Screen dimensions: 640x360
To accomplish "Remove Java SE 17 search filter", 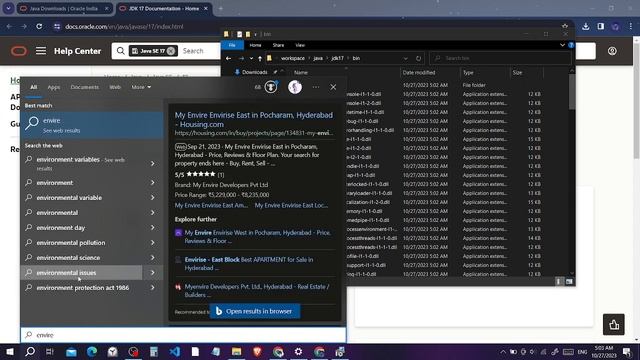I will pos(171,51).
